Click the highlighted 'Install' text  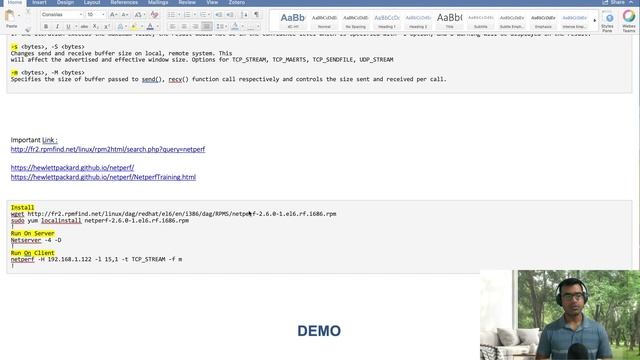pyautogui.click(x=22, y=207)
